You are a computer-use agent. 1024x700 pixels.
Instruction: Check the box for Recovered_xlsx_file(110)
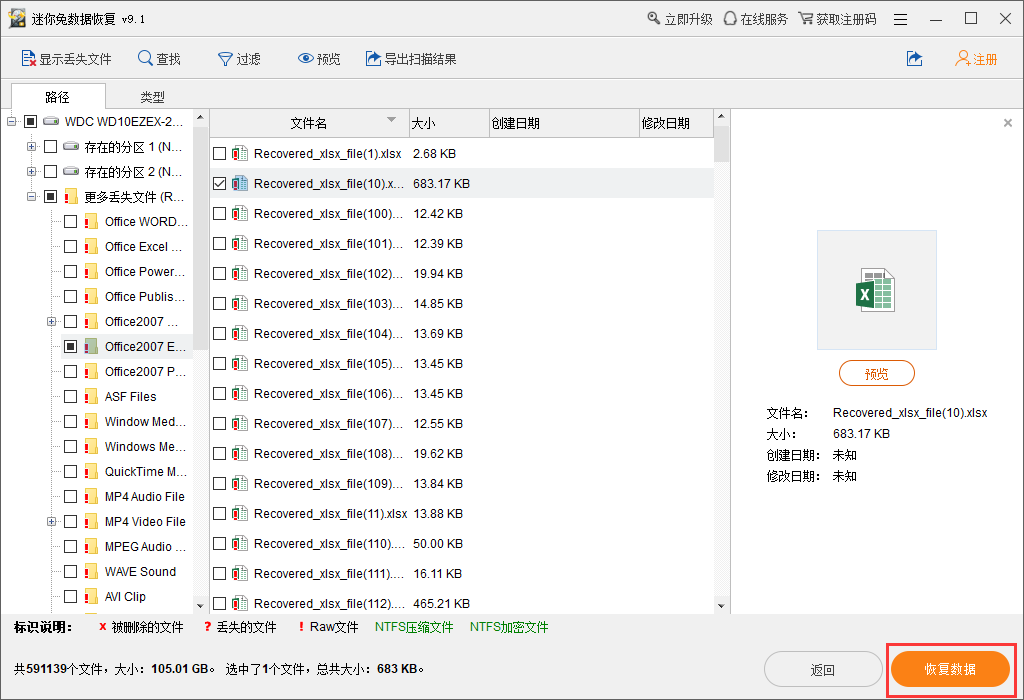(x=219, y=544)
